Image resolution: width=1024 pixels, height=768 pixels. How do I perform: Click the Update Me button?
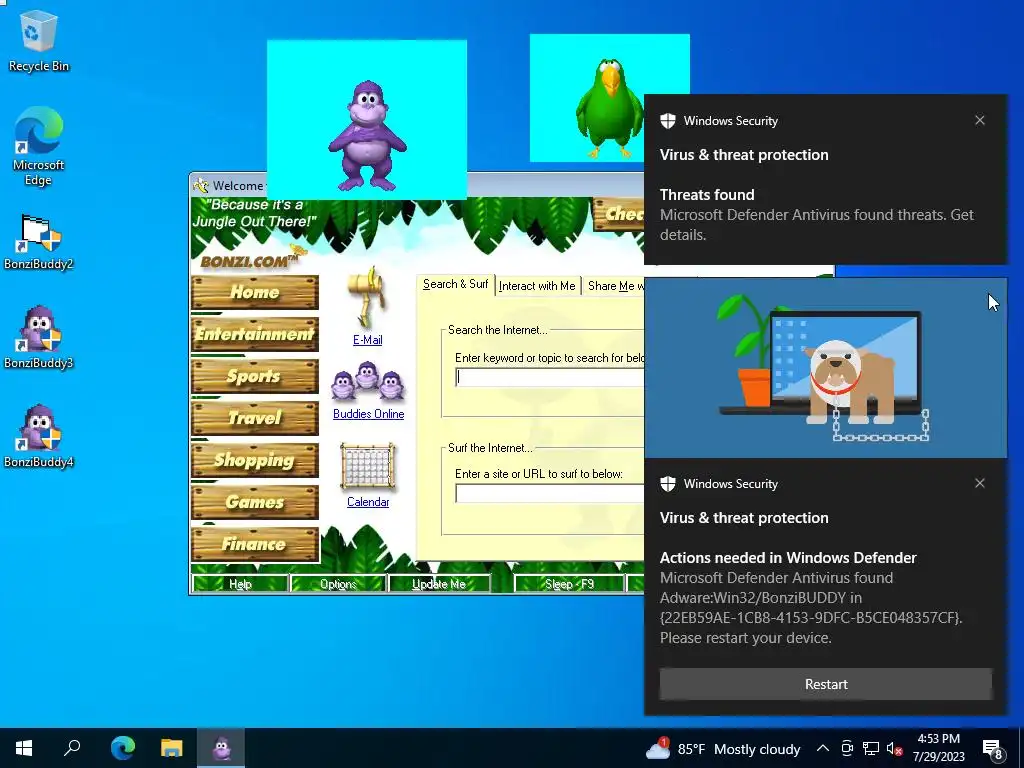point(439,584)
